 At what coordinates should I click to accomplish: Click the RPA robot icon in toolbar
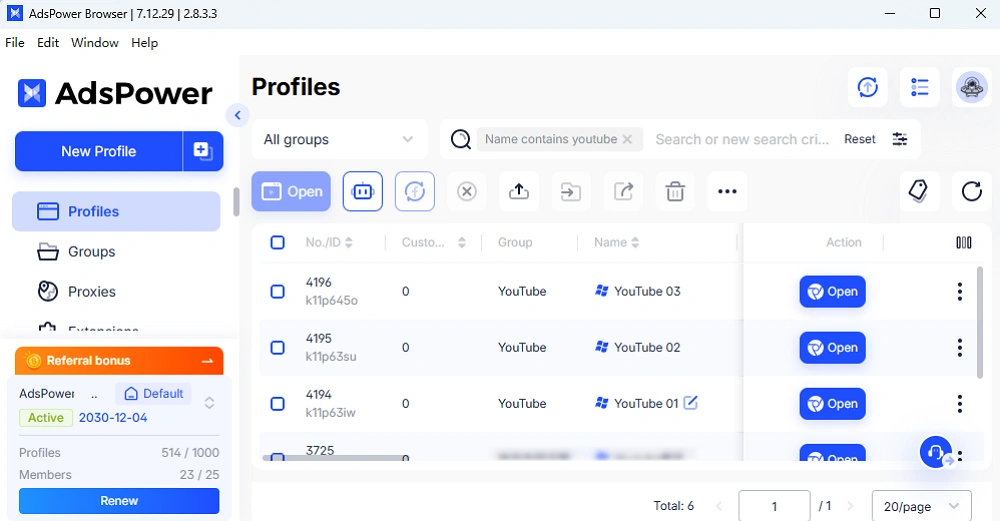362,191
